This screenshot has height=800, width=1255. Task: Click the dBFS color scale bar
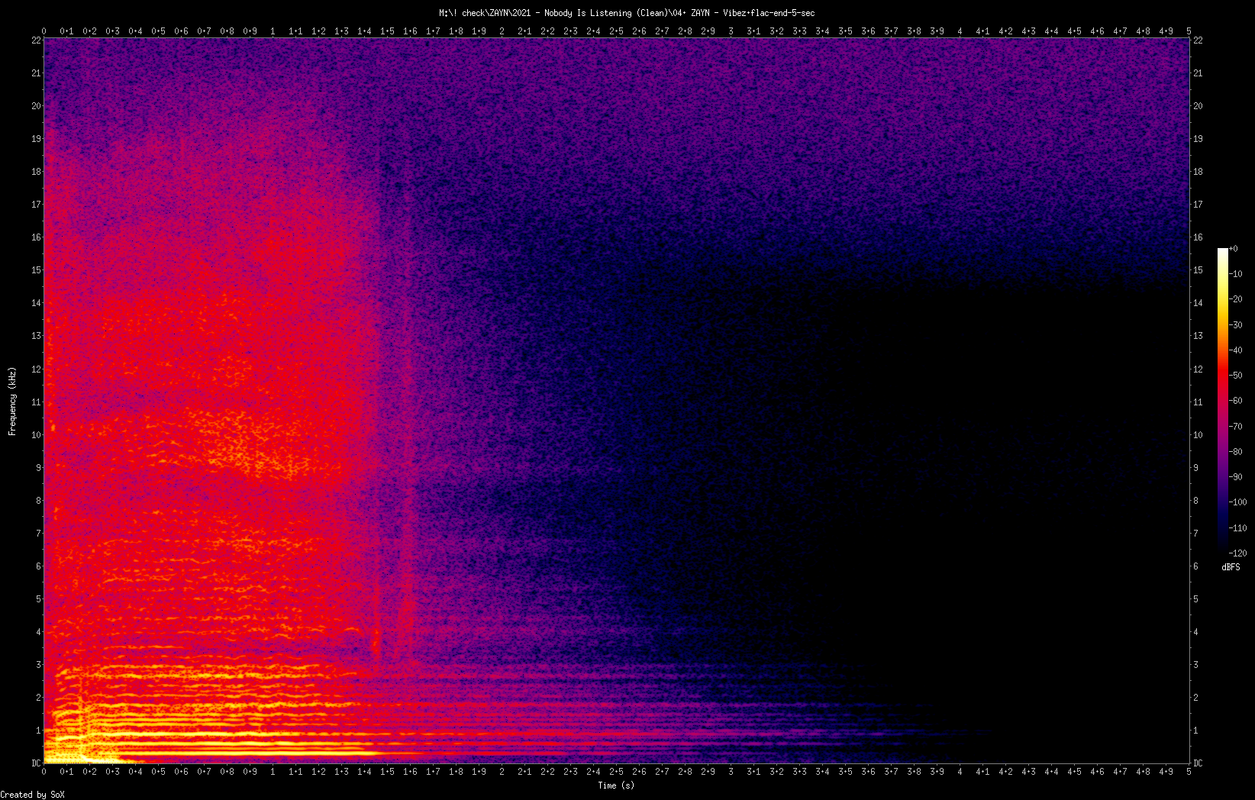click(x=1223, y=400)
